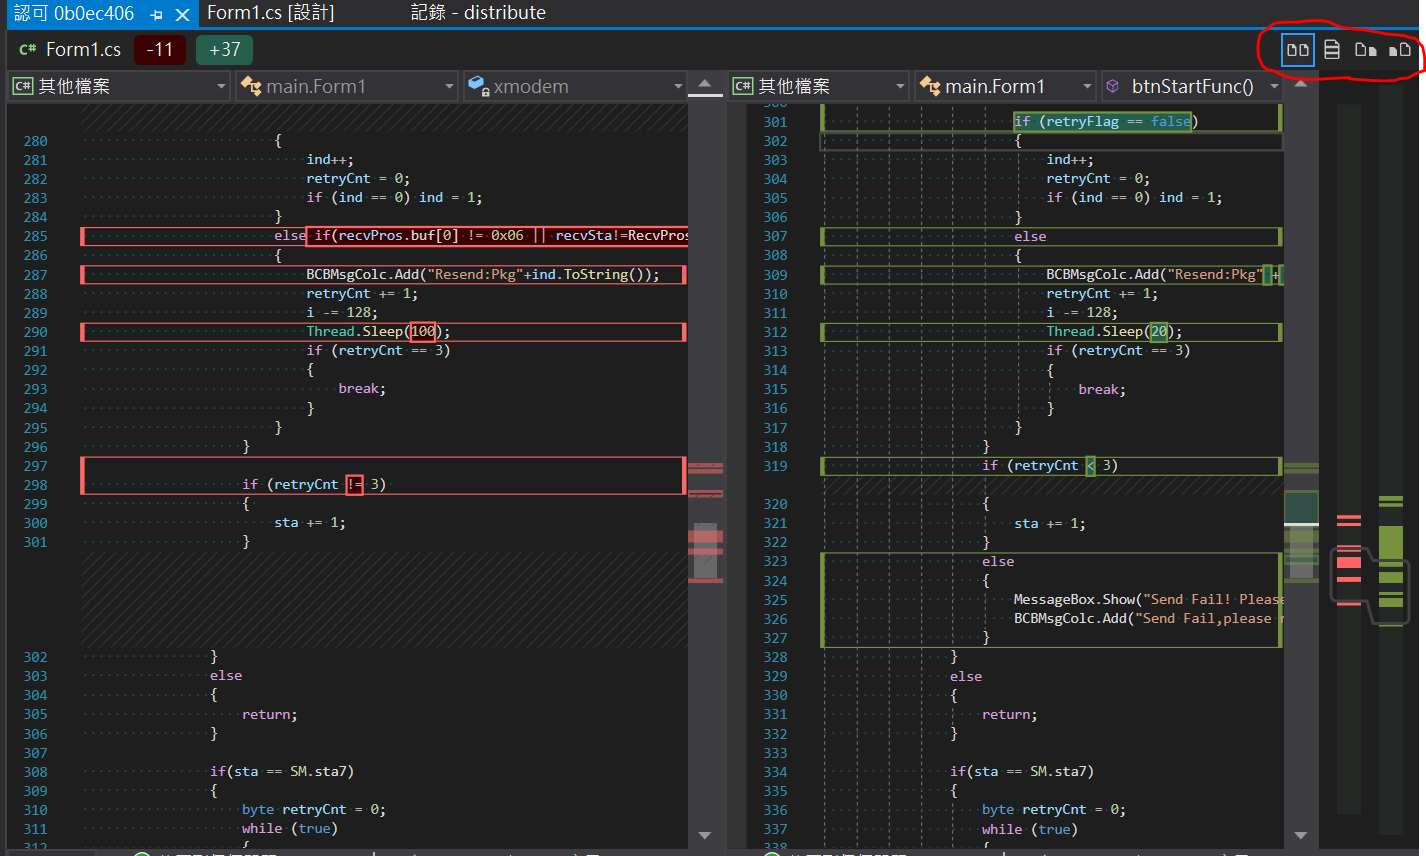1426x856 pixels.
Task: Click line number 298 in left pane
Action: pyautogui.click(x=35, y=485)
